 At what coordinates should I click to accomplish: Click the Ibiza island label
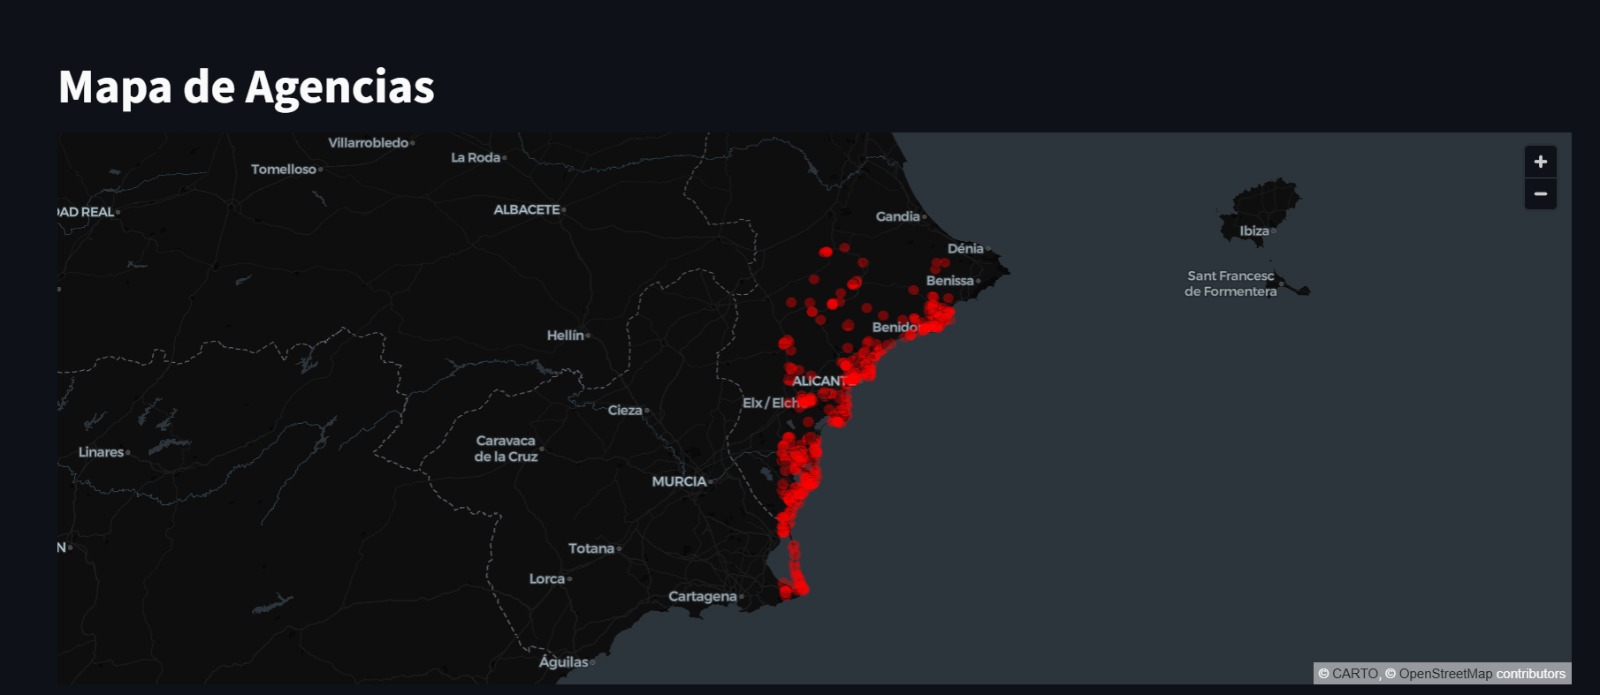click(1254, 231)
